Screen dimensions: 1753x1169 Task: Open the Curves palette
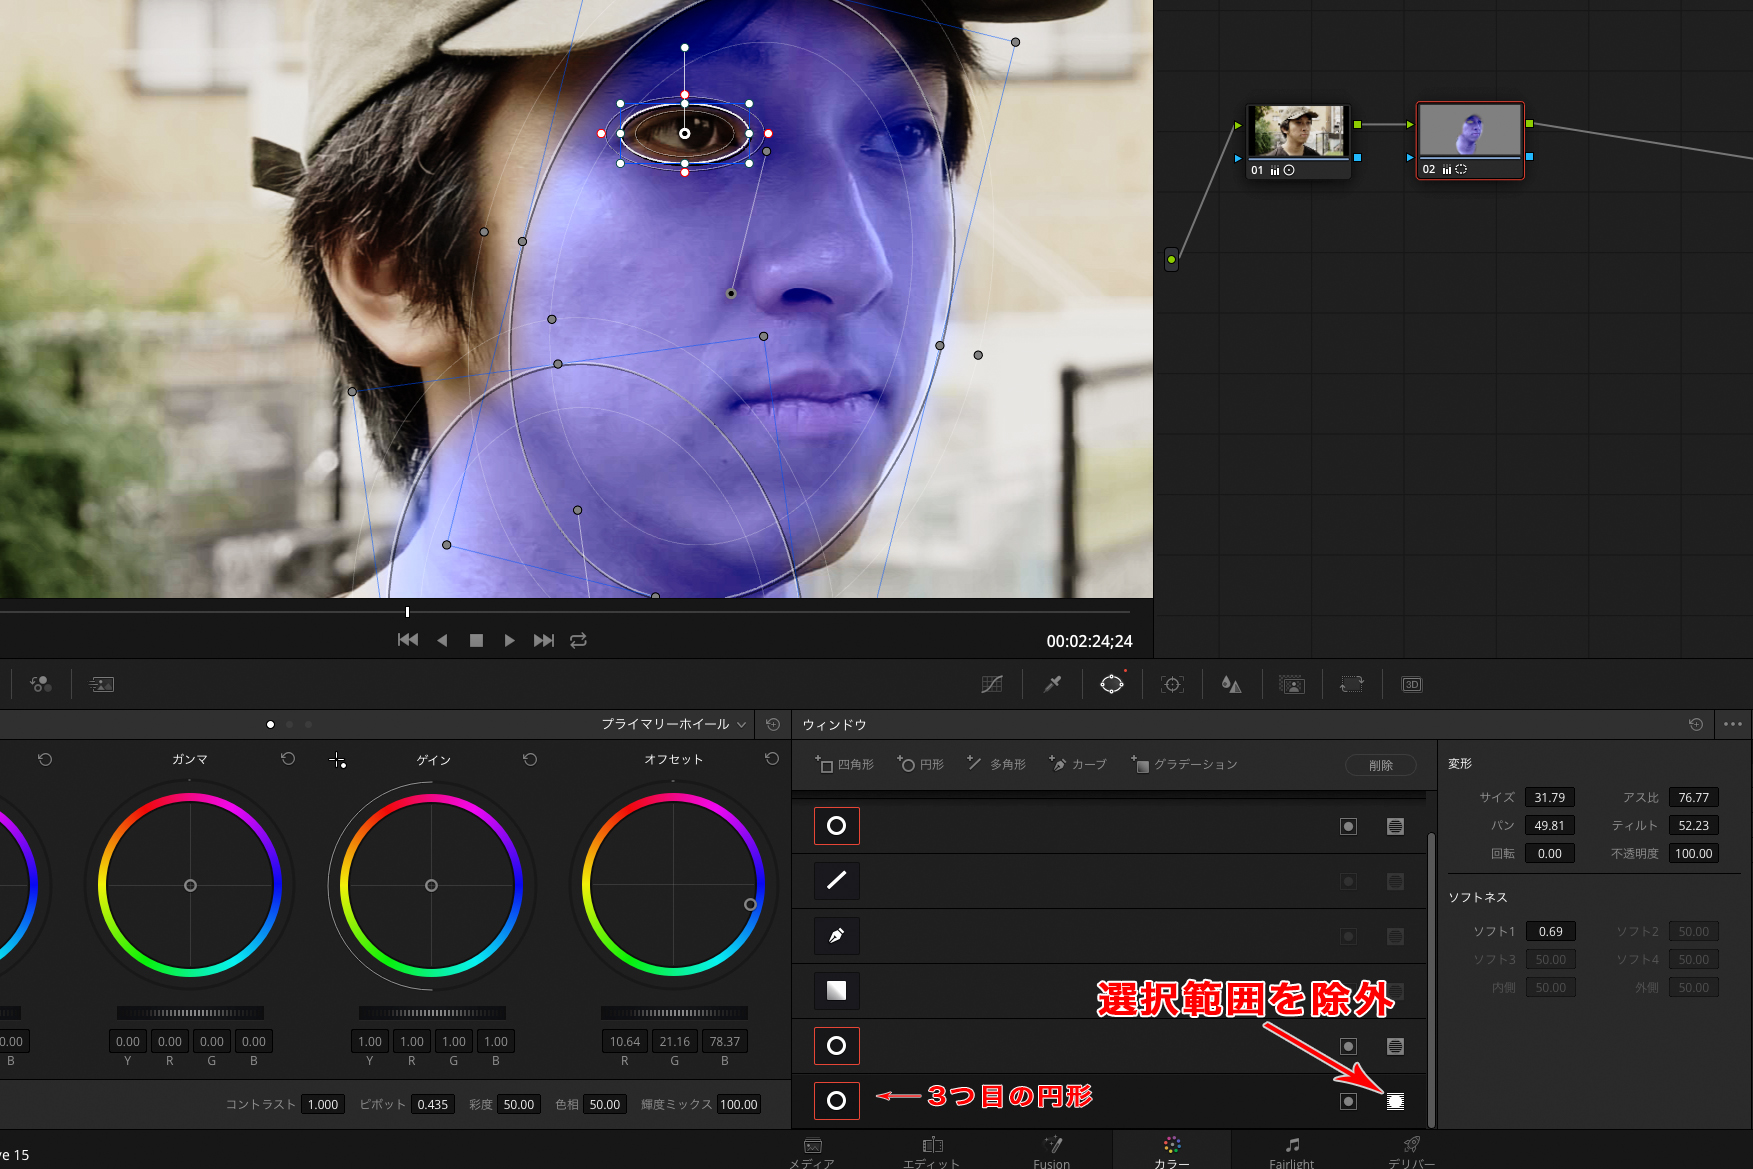tap(992, 685)
